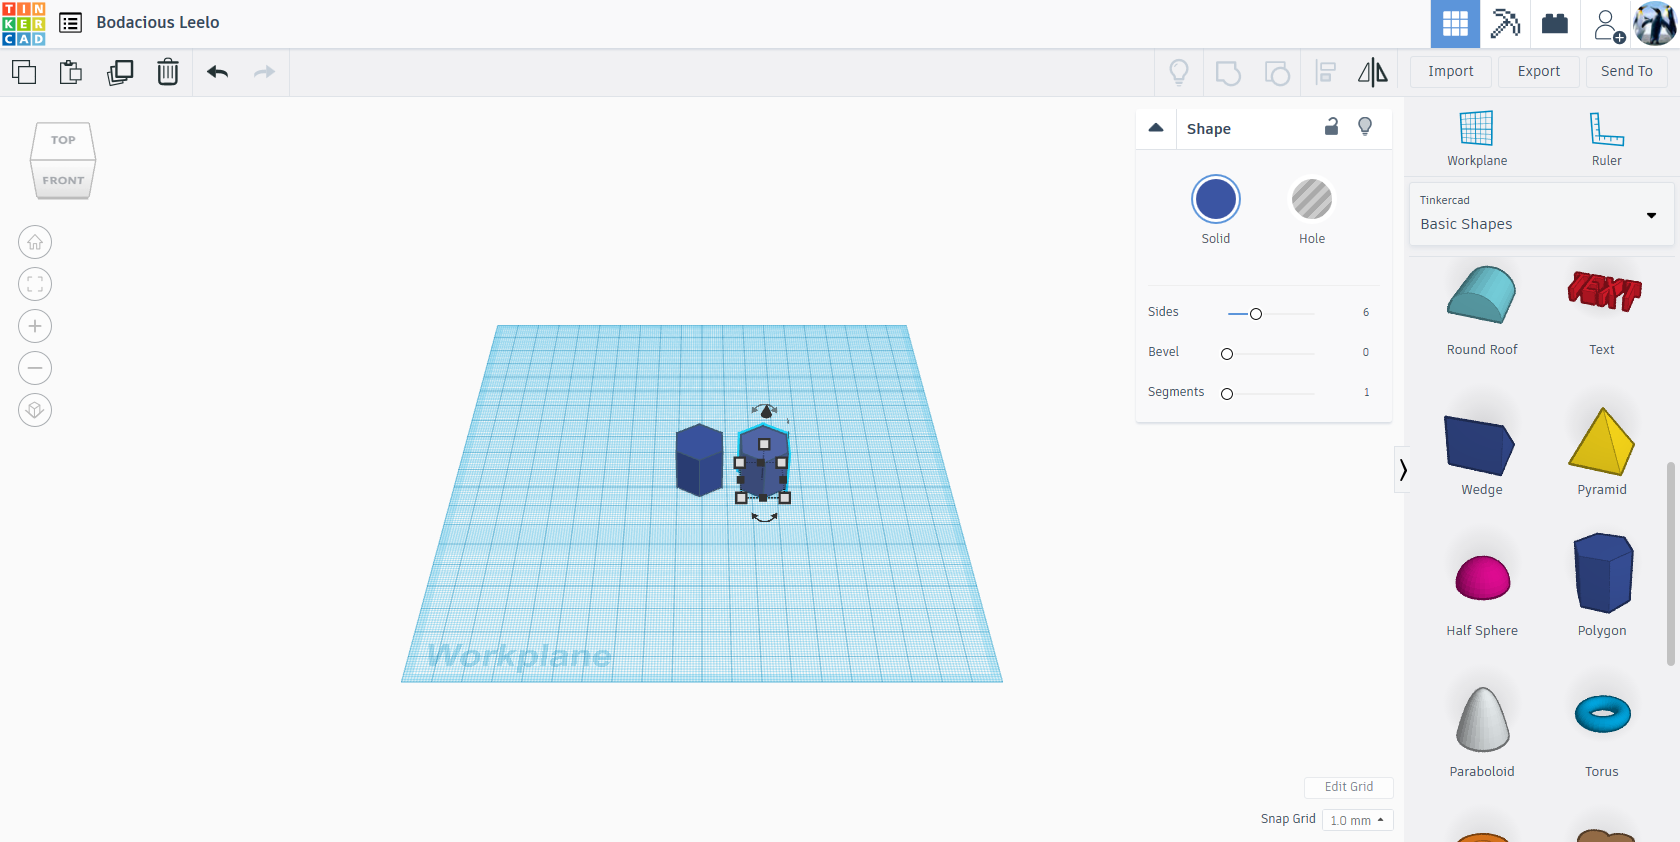1680x842 pixels.
Task: Adjust the Segments slider handle
Action: click(x=1227, y=394)
